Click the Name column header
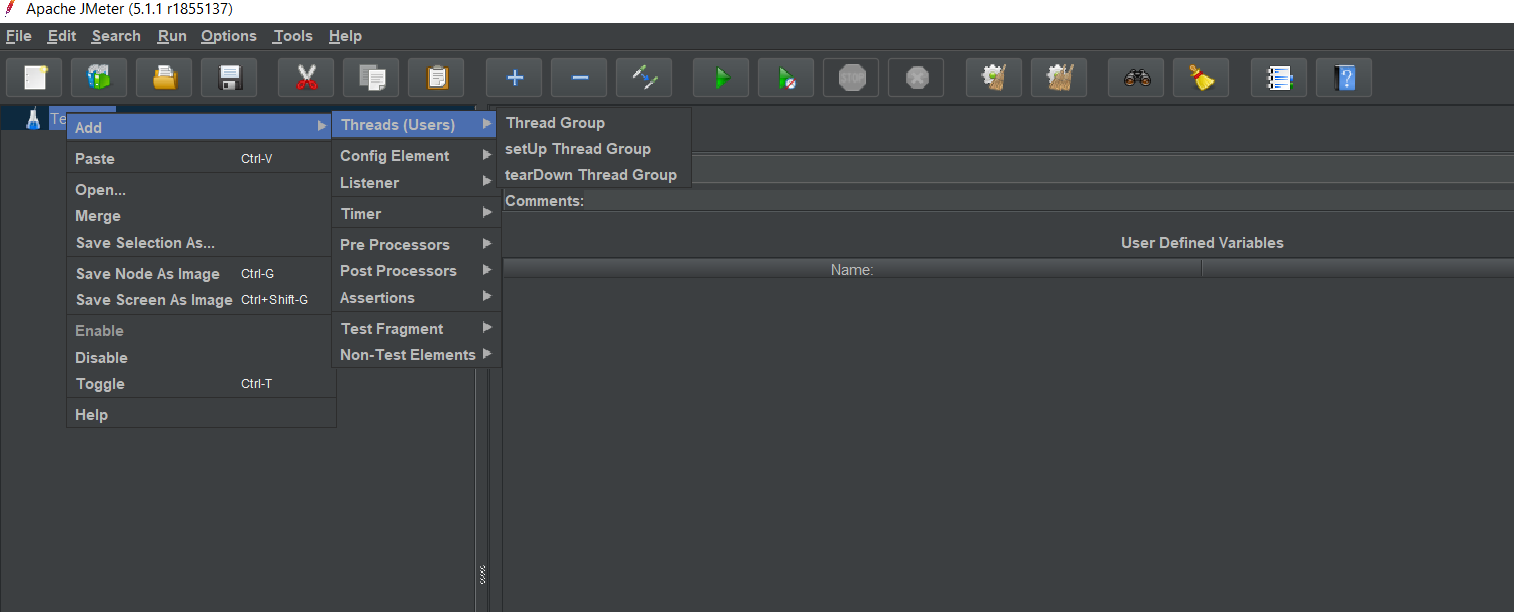The height and width of the screenshot is (612, 1514). click(x=851, y=270)
